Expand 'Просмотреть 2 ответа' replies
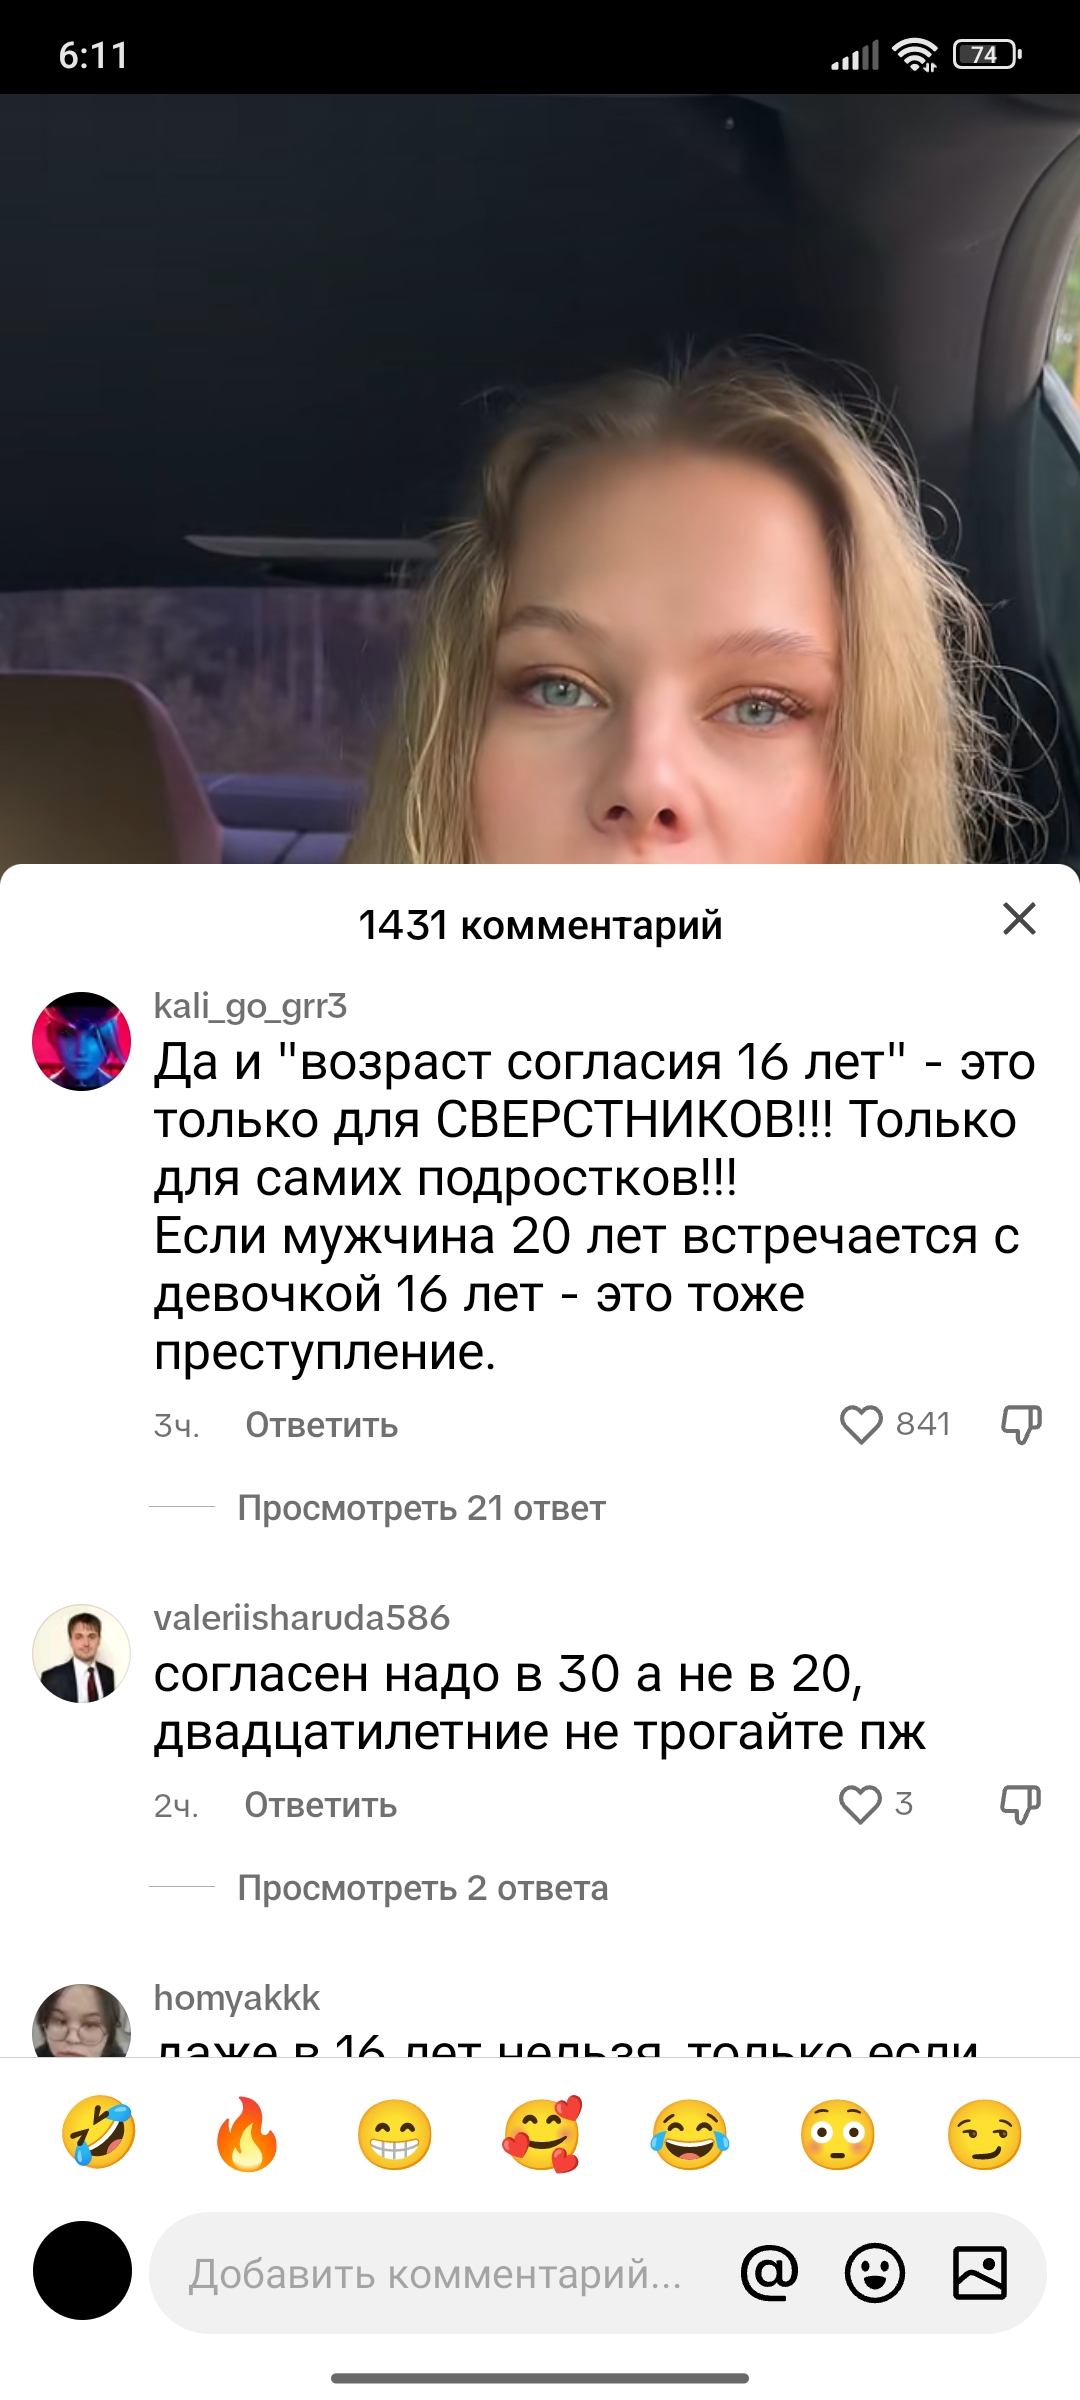Viewport: 1080px width, 2400px height. 422,1887
